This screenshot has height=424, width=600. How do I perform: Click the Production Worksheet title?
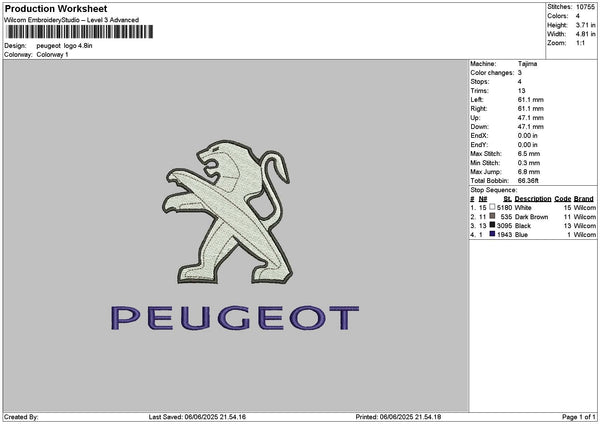[x=56, y=8]
